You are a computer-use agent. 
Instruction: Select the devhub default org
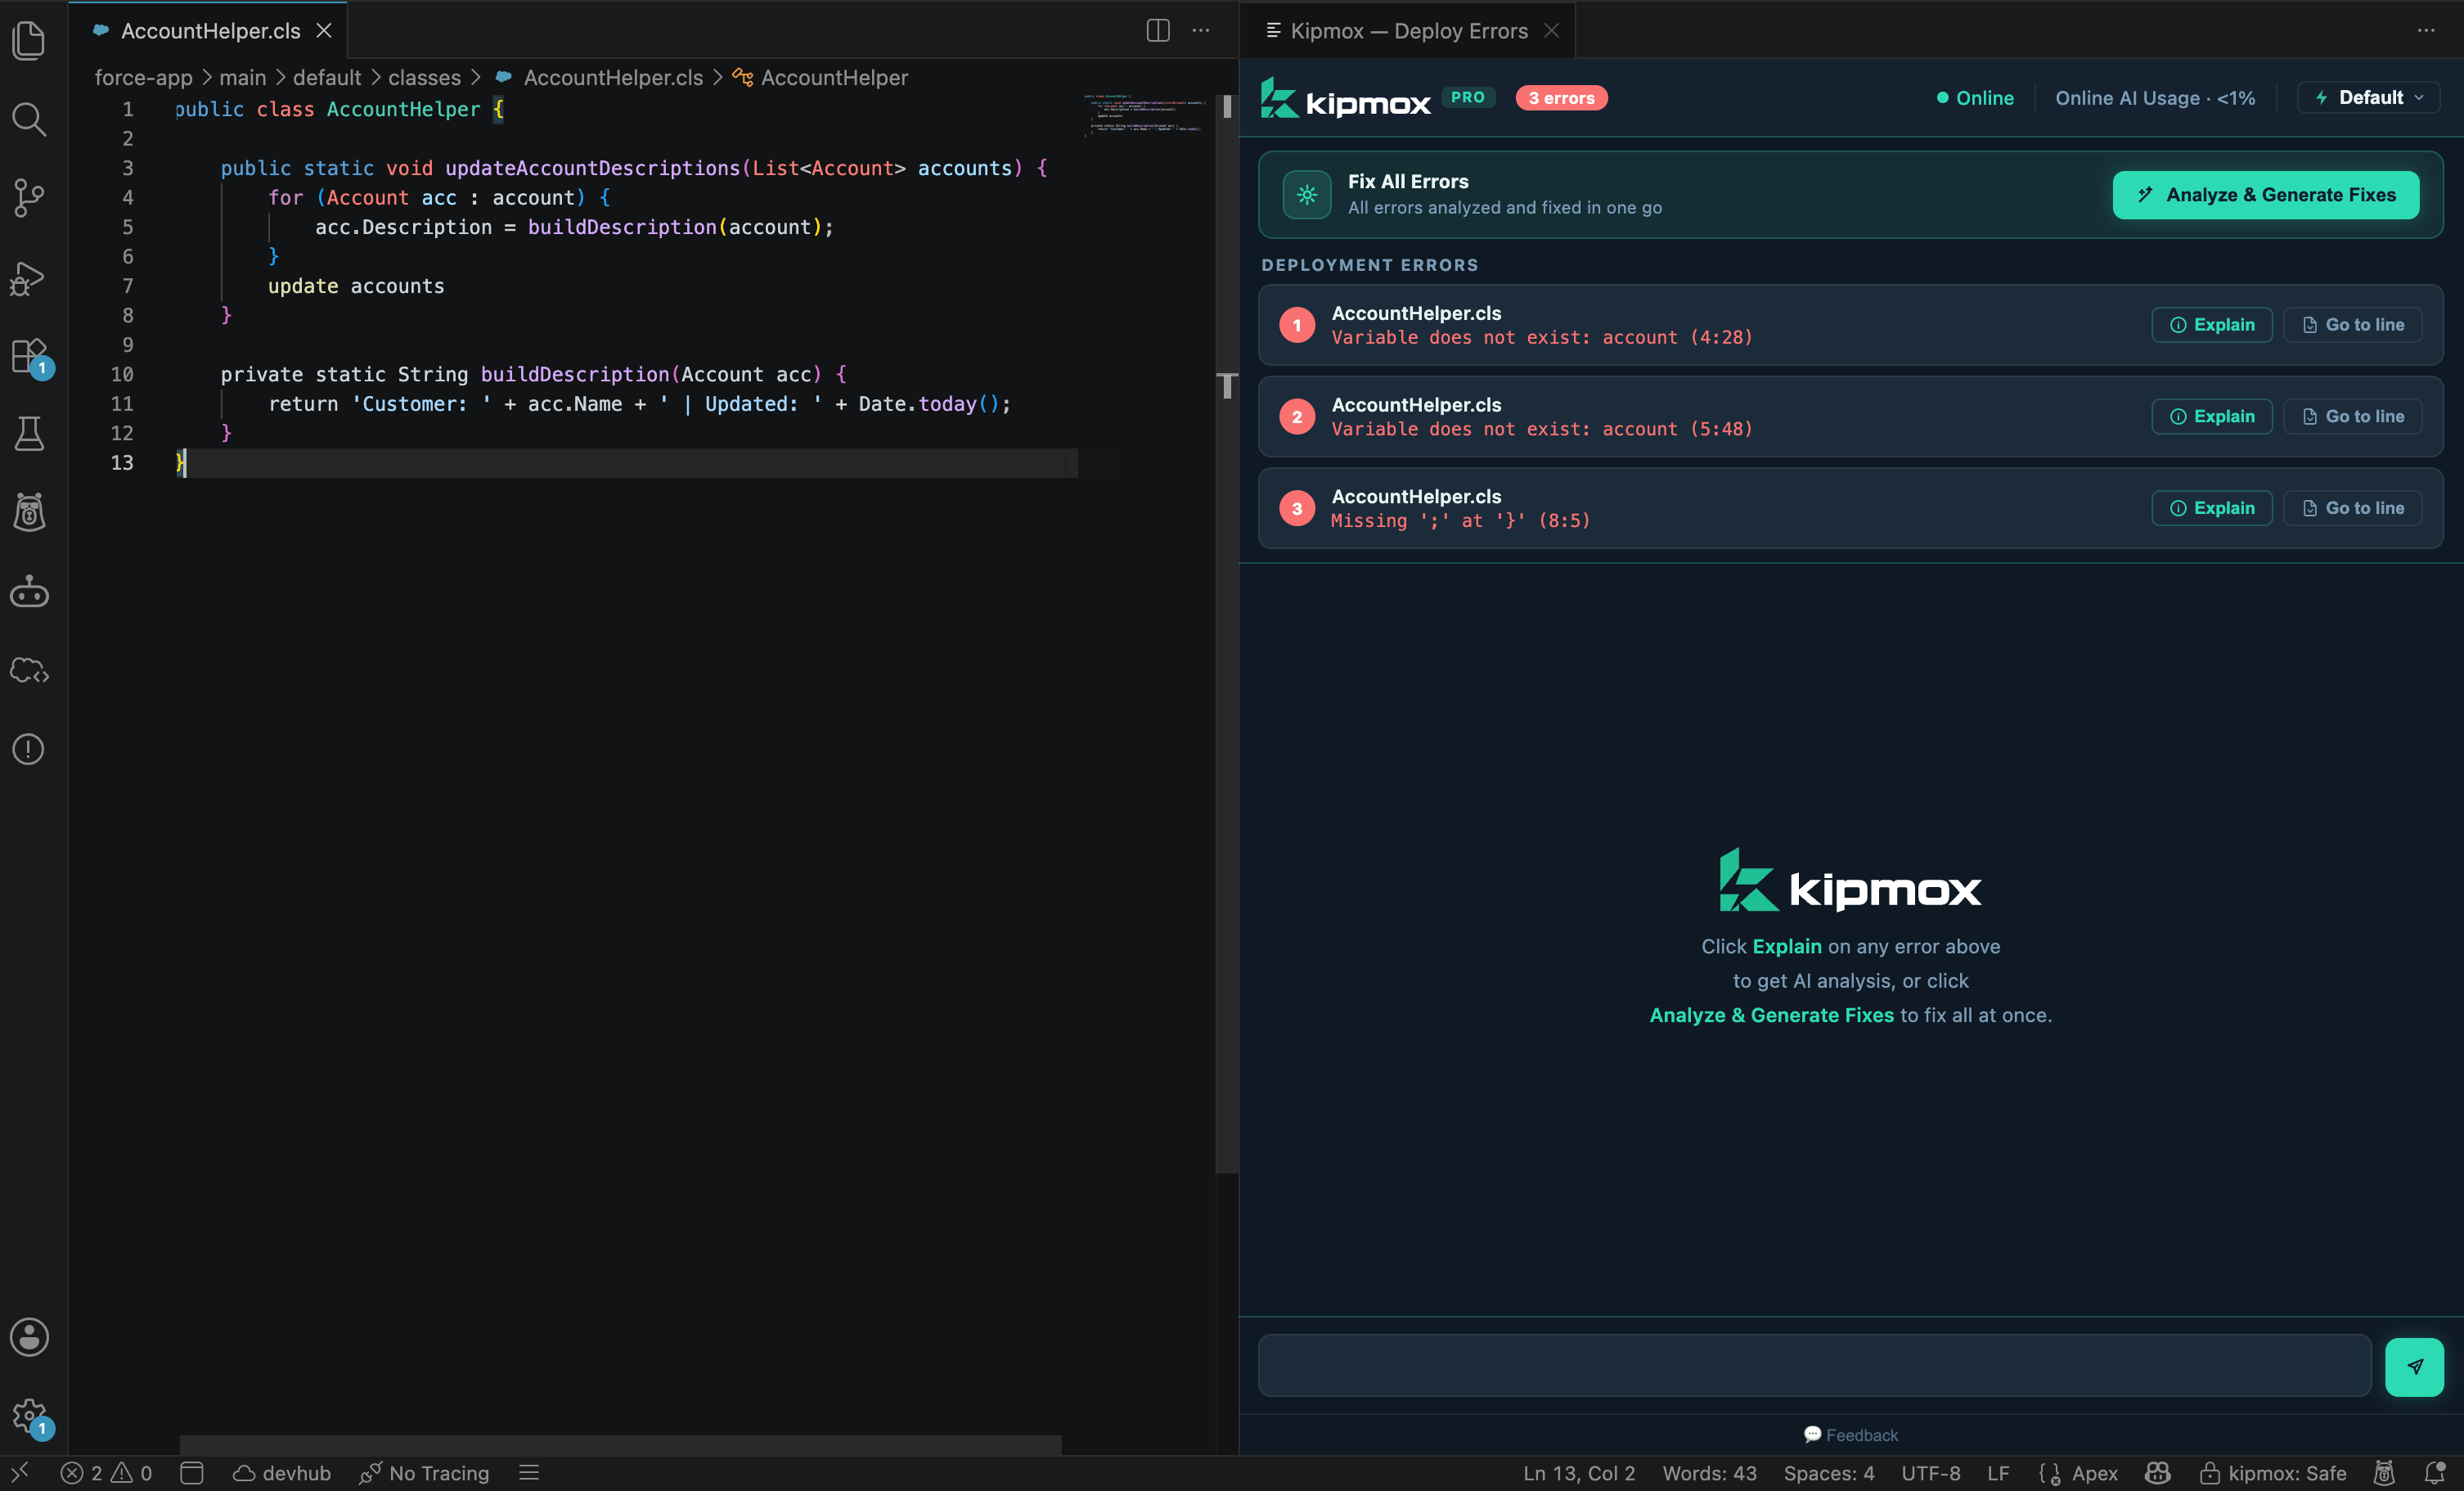282,1473
